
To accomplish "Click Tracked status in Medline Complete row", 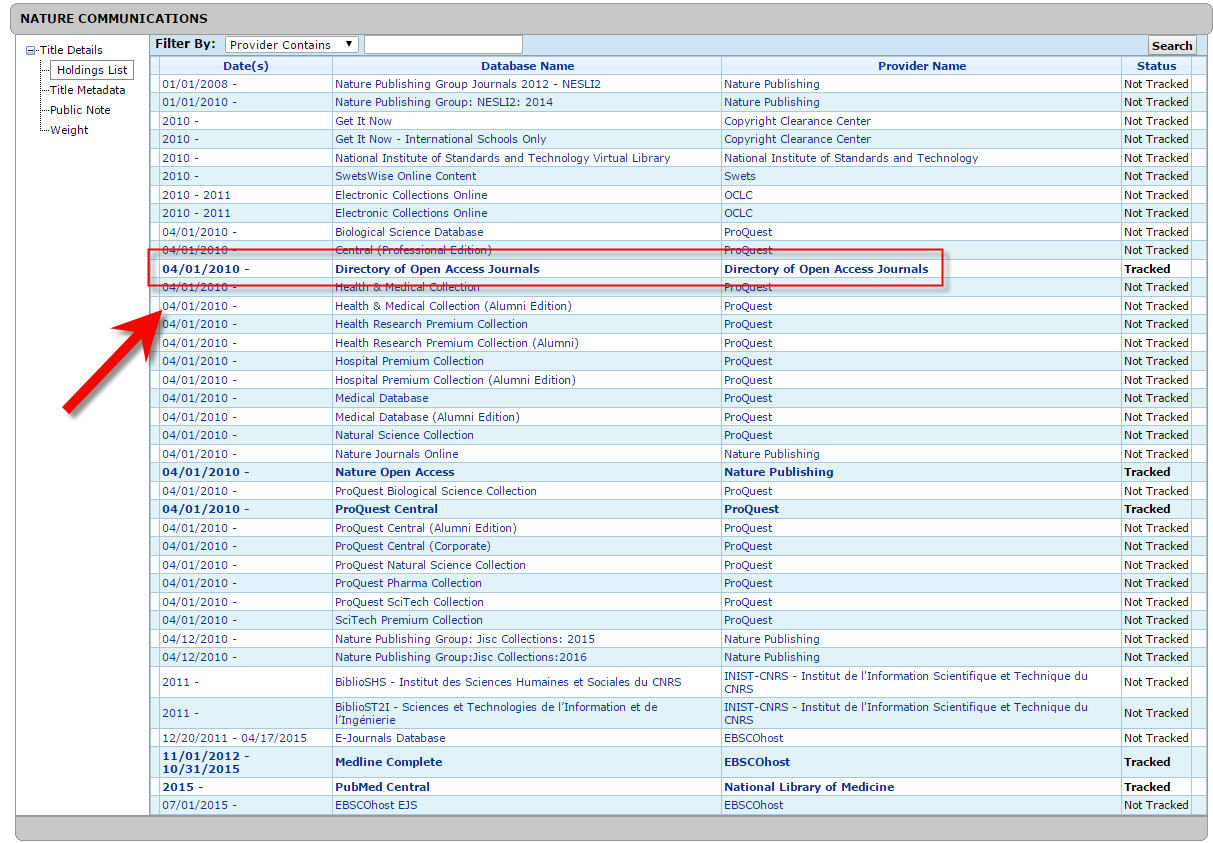I will tap(1147, 762).
